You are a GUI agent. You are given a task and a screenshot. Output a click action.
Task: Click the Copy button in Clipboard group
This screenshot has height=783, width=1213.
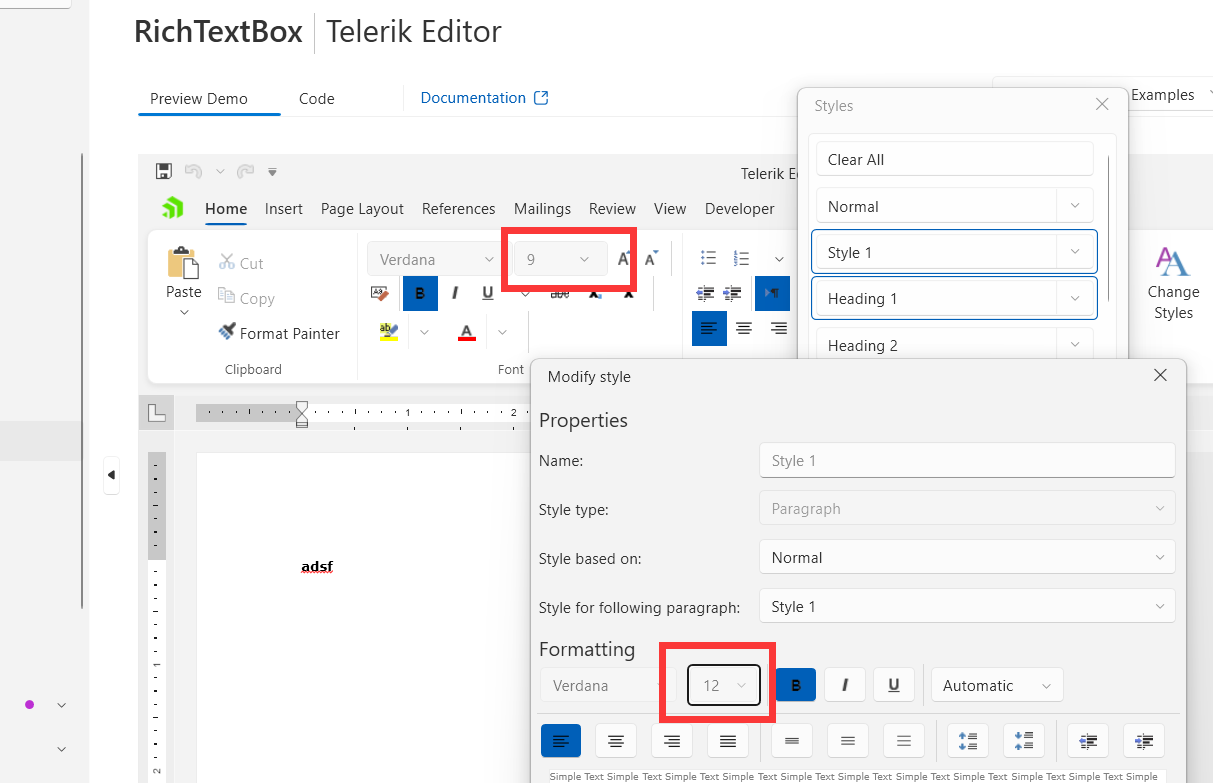pos(246,298)
